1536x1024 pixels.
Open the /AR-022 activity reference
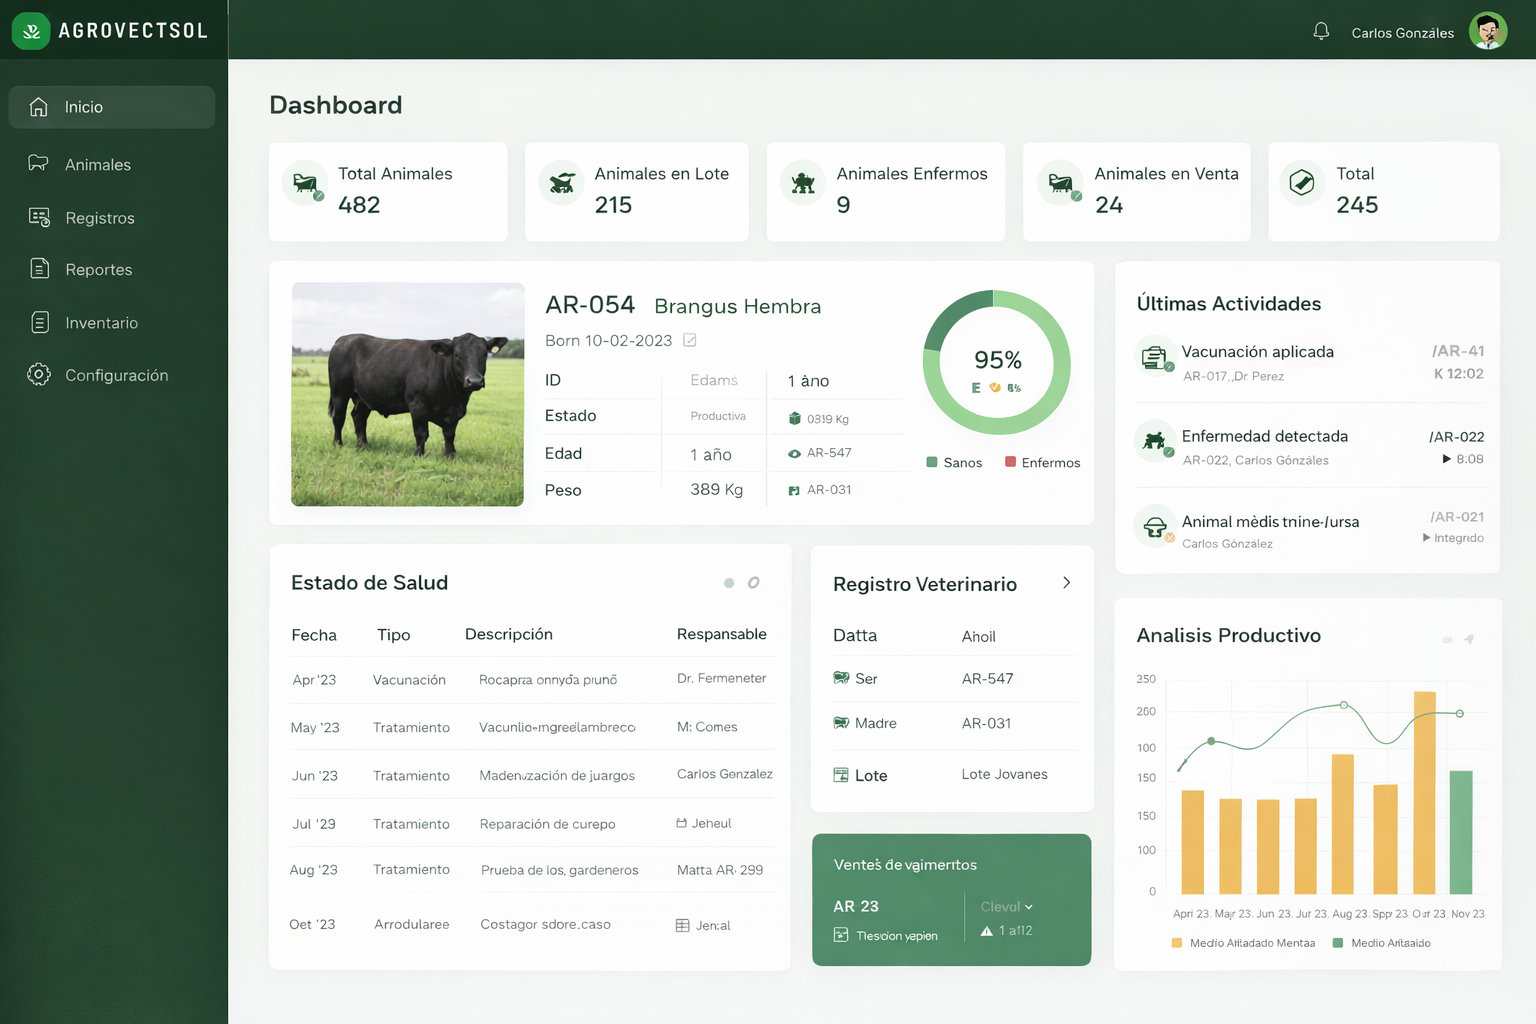[1456, 437]
